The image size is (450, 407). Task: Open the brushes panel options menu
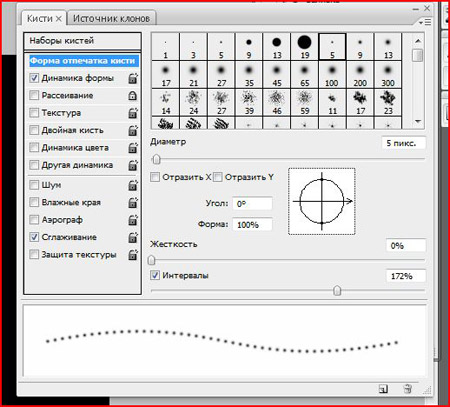425,22
